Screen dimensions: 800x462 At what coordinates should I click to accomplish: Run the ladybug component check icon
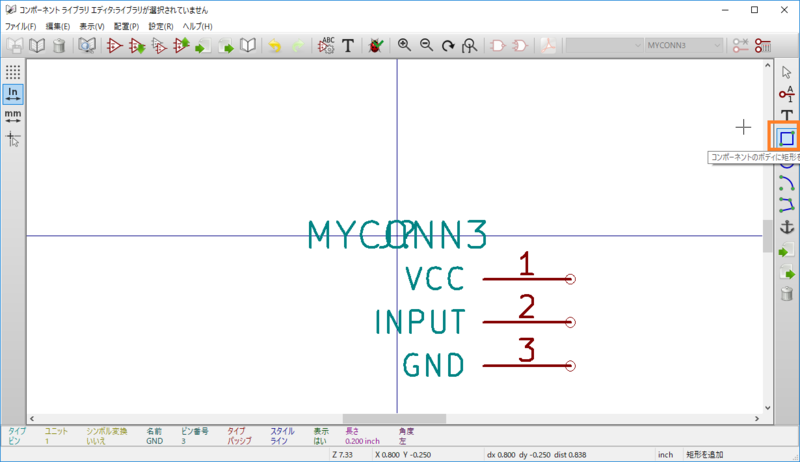click(376, 46)
